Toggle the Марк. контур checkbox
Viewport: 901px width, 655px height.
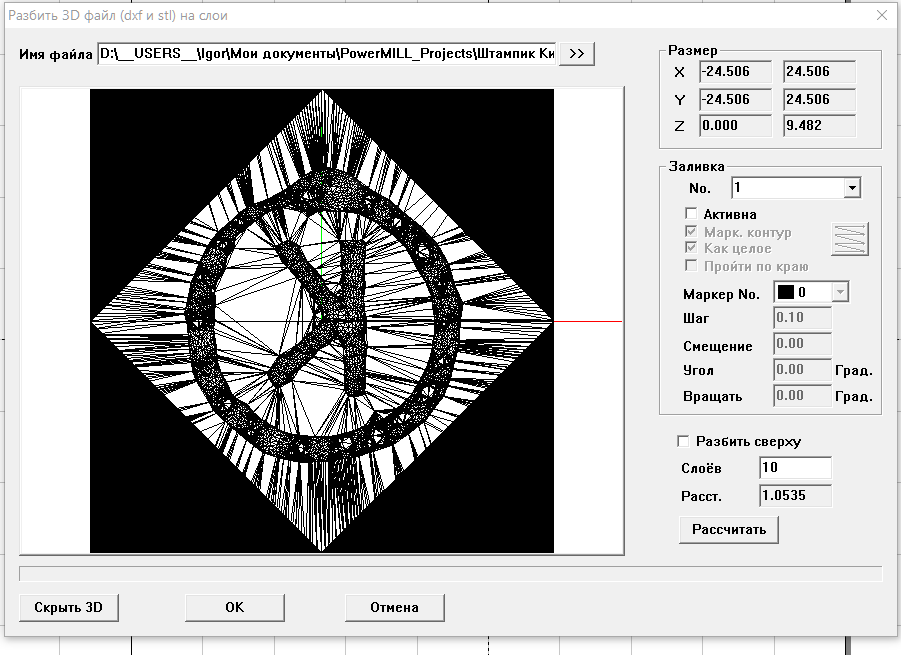pyautogui.click(x=691, y=232)
